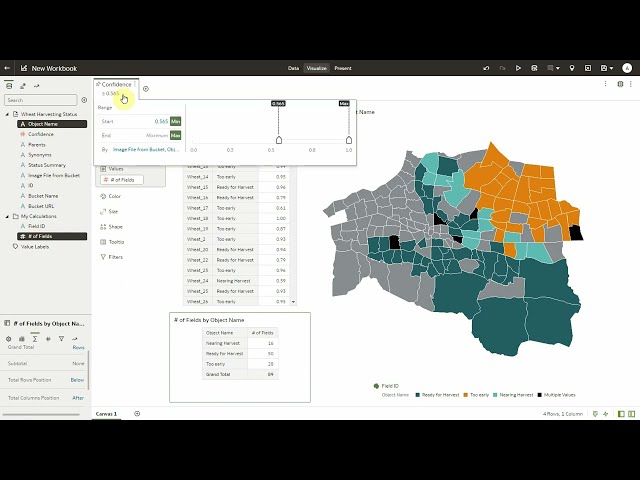
Task: Add a new canvas with plus icon
Action: tap(137, 413)
